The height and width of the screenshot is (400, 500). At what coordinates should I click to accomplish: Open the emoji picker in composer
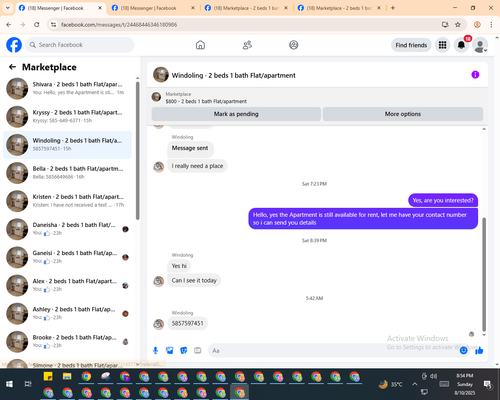click(463, 350)
